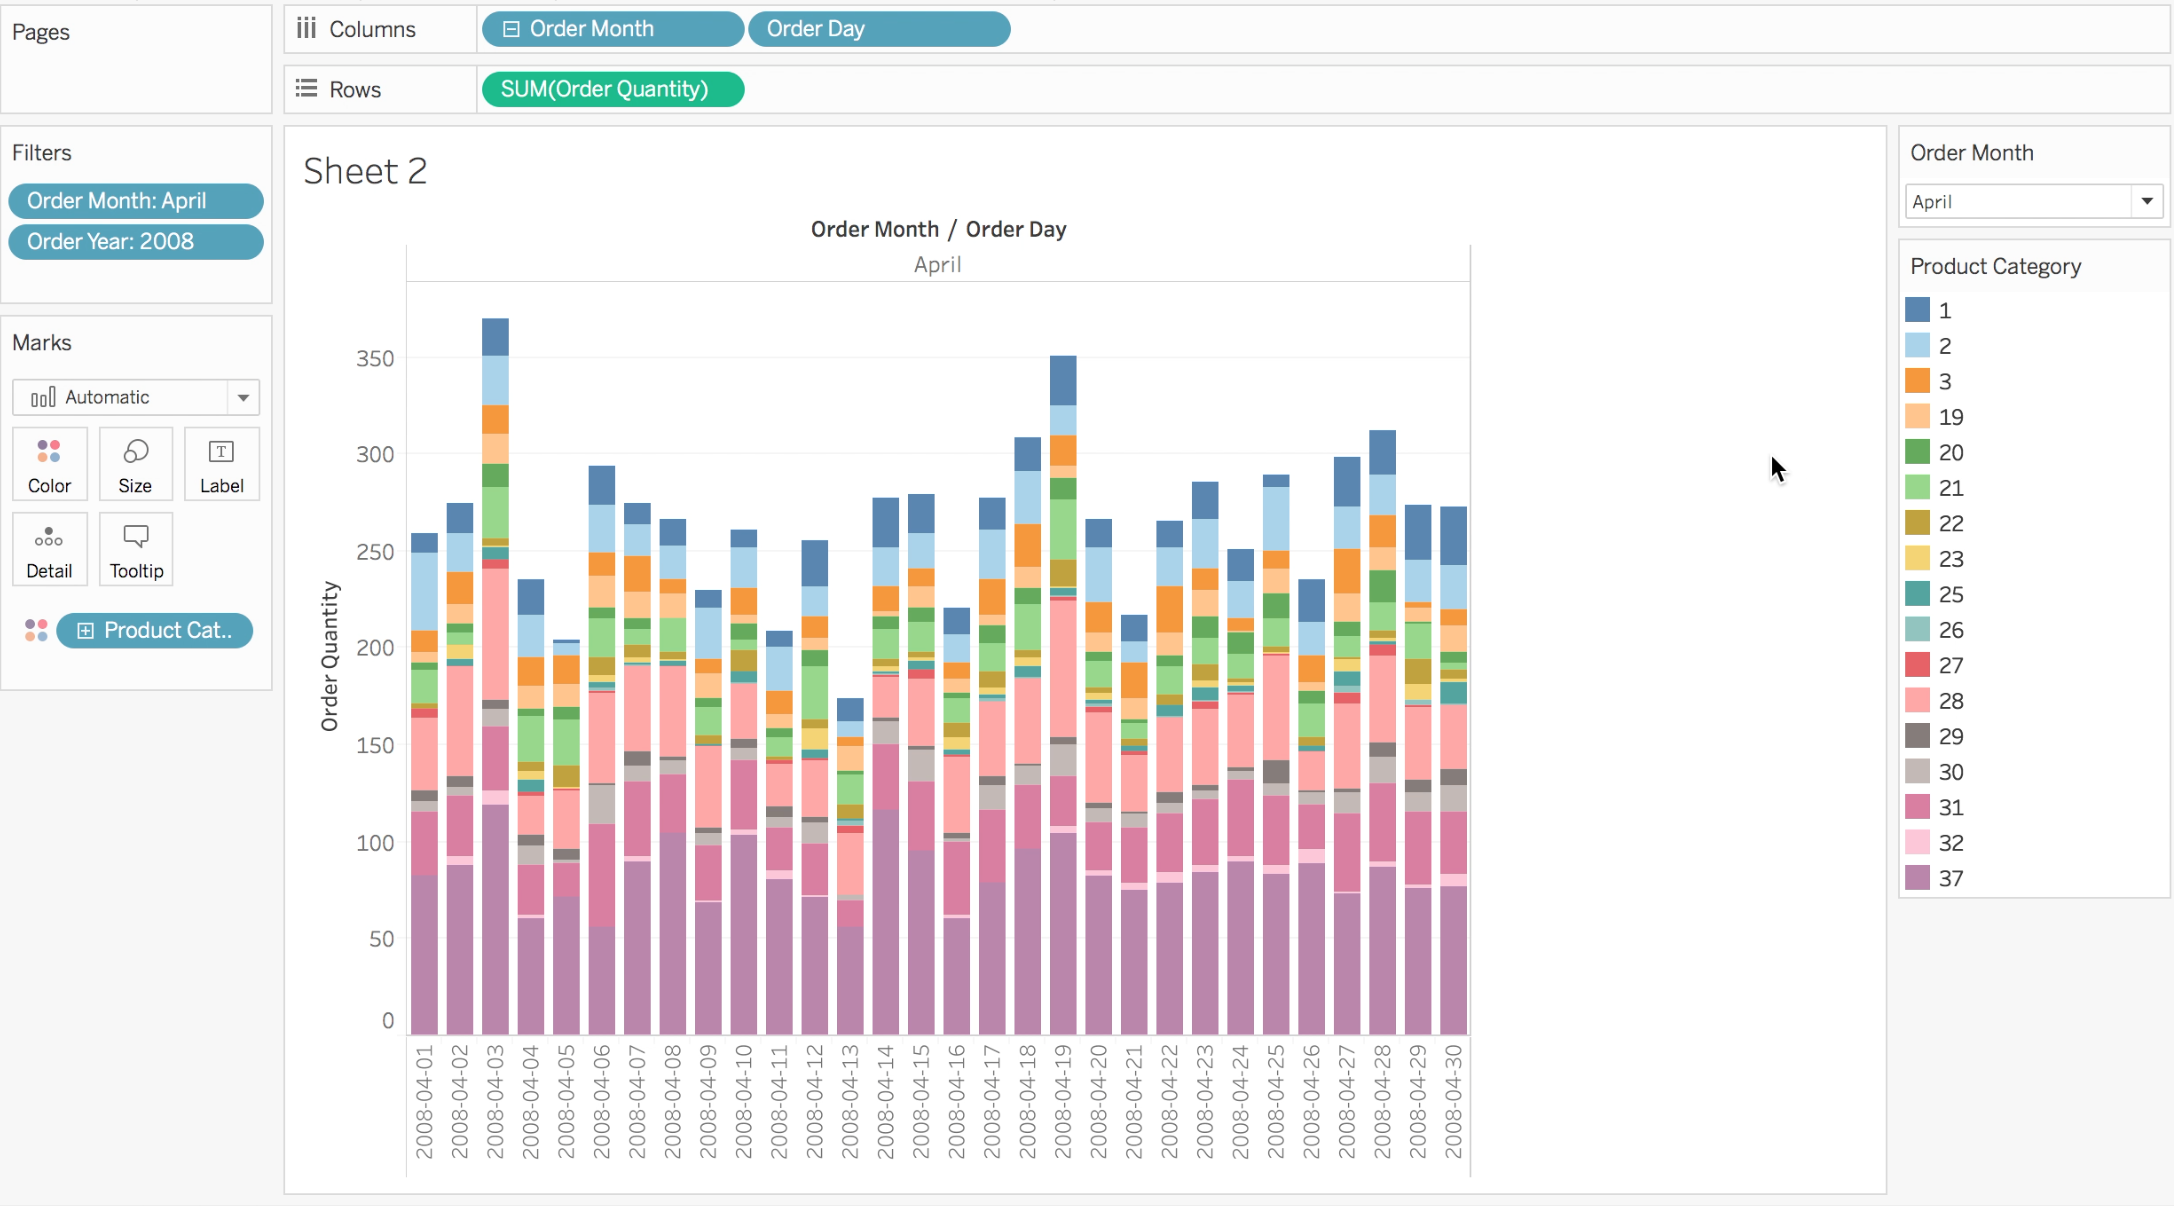Click the 2008-04-01 axis date label
The image size is (2174, 1206).
[x=424, y=1102]
